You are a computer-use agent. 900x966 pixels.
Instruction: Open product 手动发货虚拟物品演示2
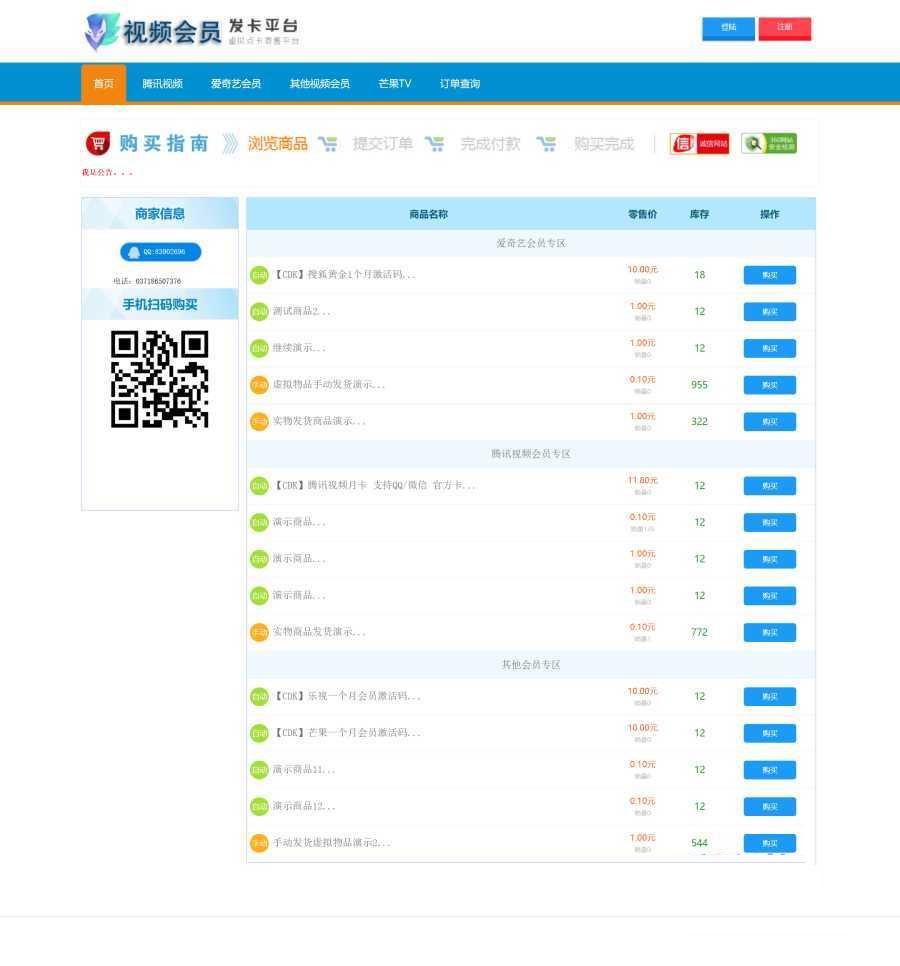331,843
